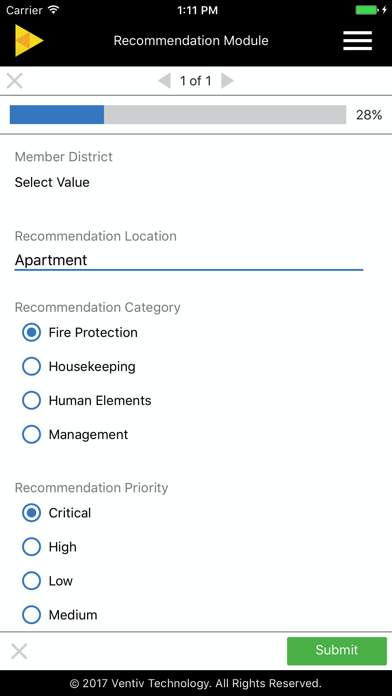This screenshot has height=696, width=392.
Task: Tap the battery status icon
Action: [367, 10]
